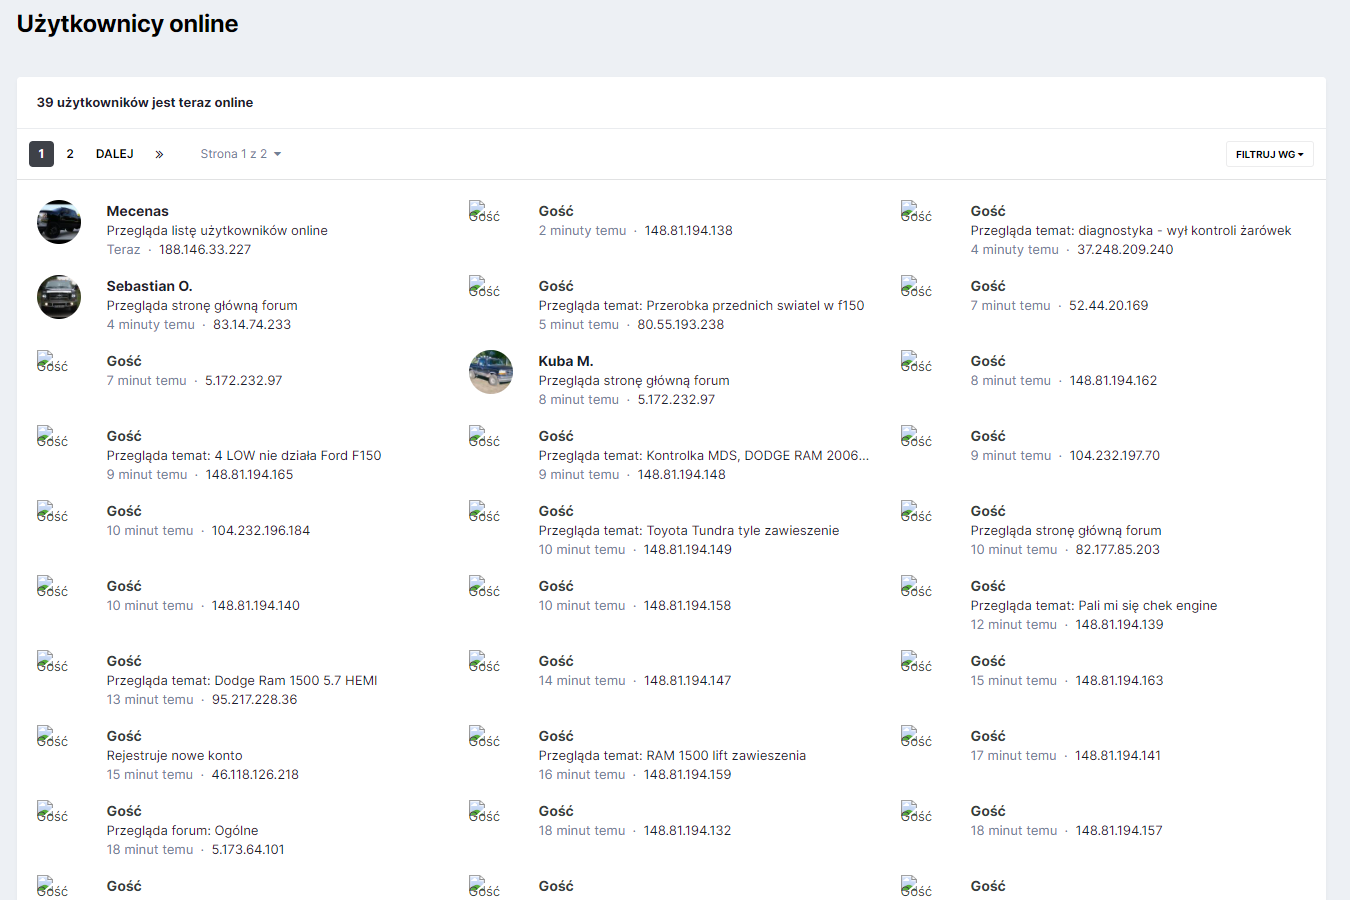Open topic 'Pali mi się chek engine'
This screenshot has height=900, width=1350.
[1147, 606]
